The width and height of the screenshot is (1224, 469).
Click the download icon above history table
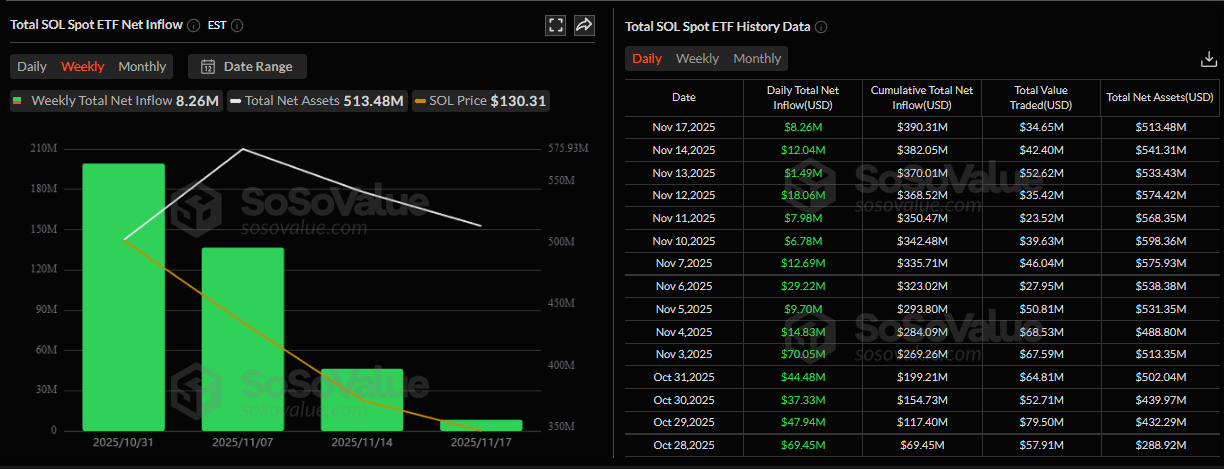(1207, 60)
